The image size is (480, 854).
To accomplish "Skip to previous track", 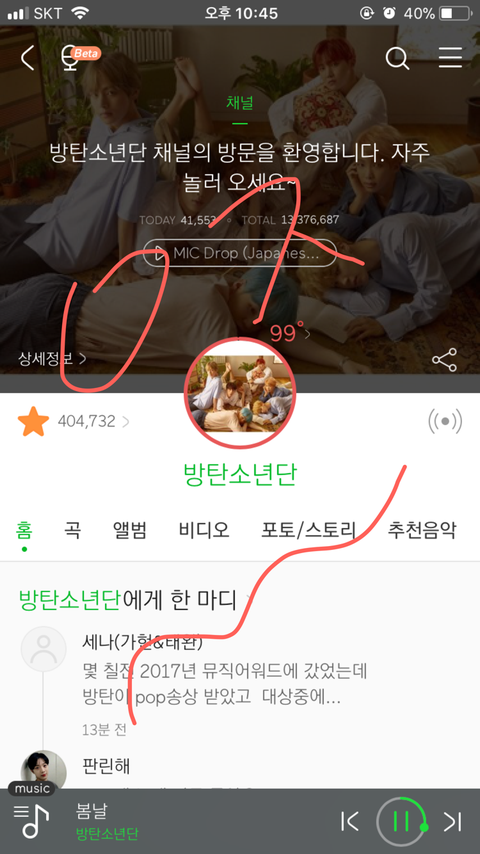I will (x=349, y=821).
